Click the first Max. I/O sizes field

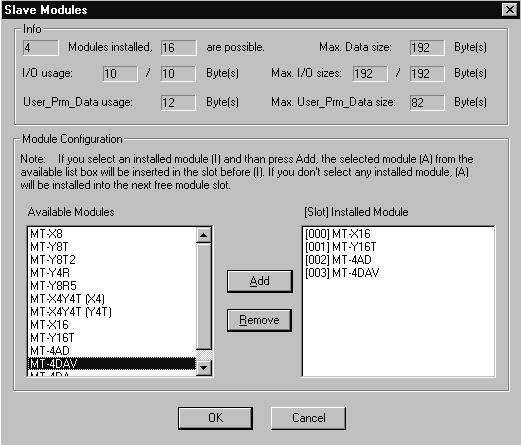[370, 74]
